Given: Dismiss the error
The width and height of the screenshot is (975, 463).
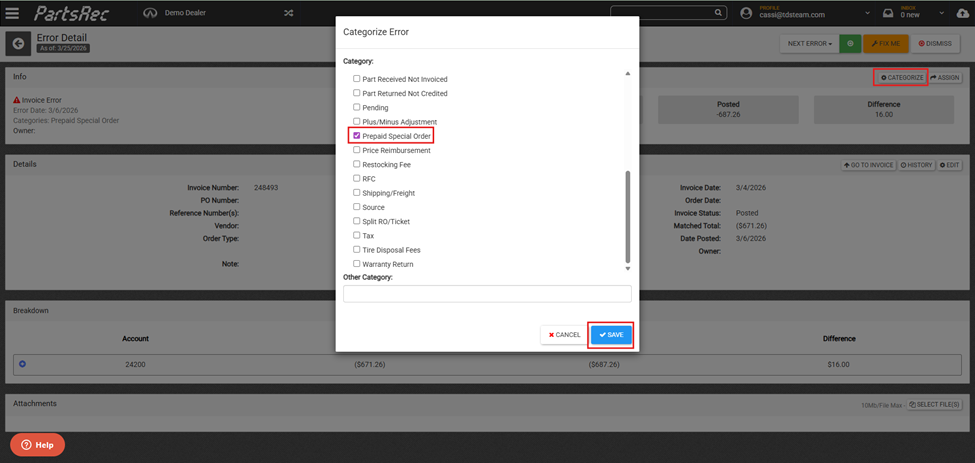Looking at the screenshot, I should pyautogui.click(x=935, y=44).
